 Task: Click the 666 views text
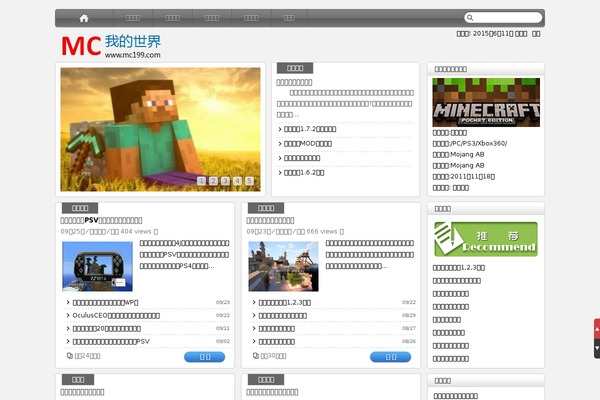point(322,231)
